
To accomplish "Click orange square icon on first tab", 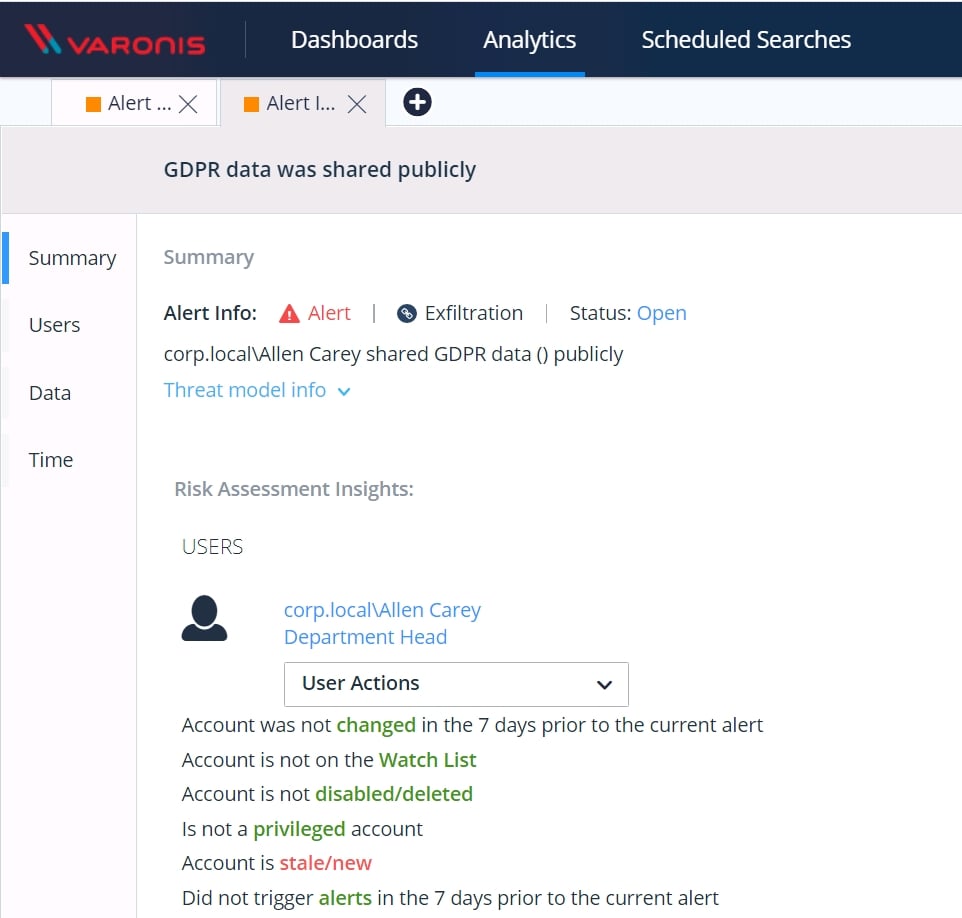I will coord(93,104).
